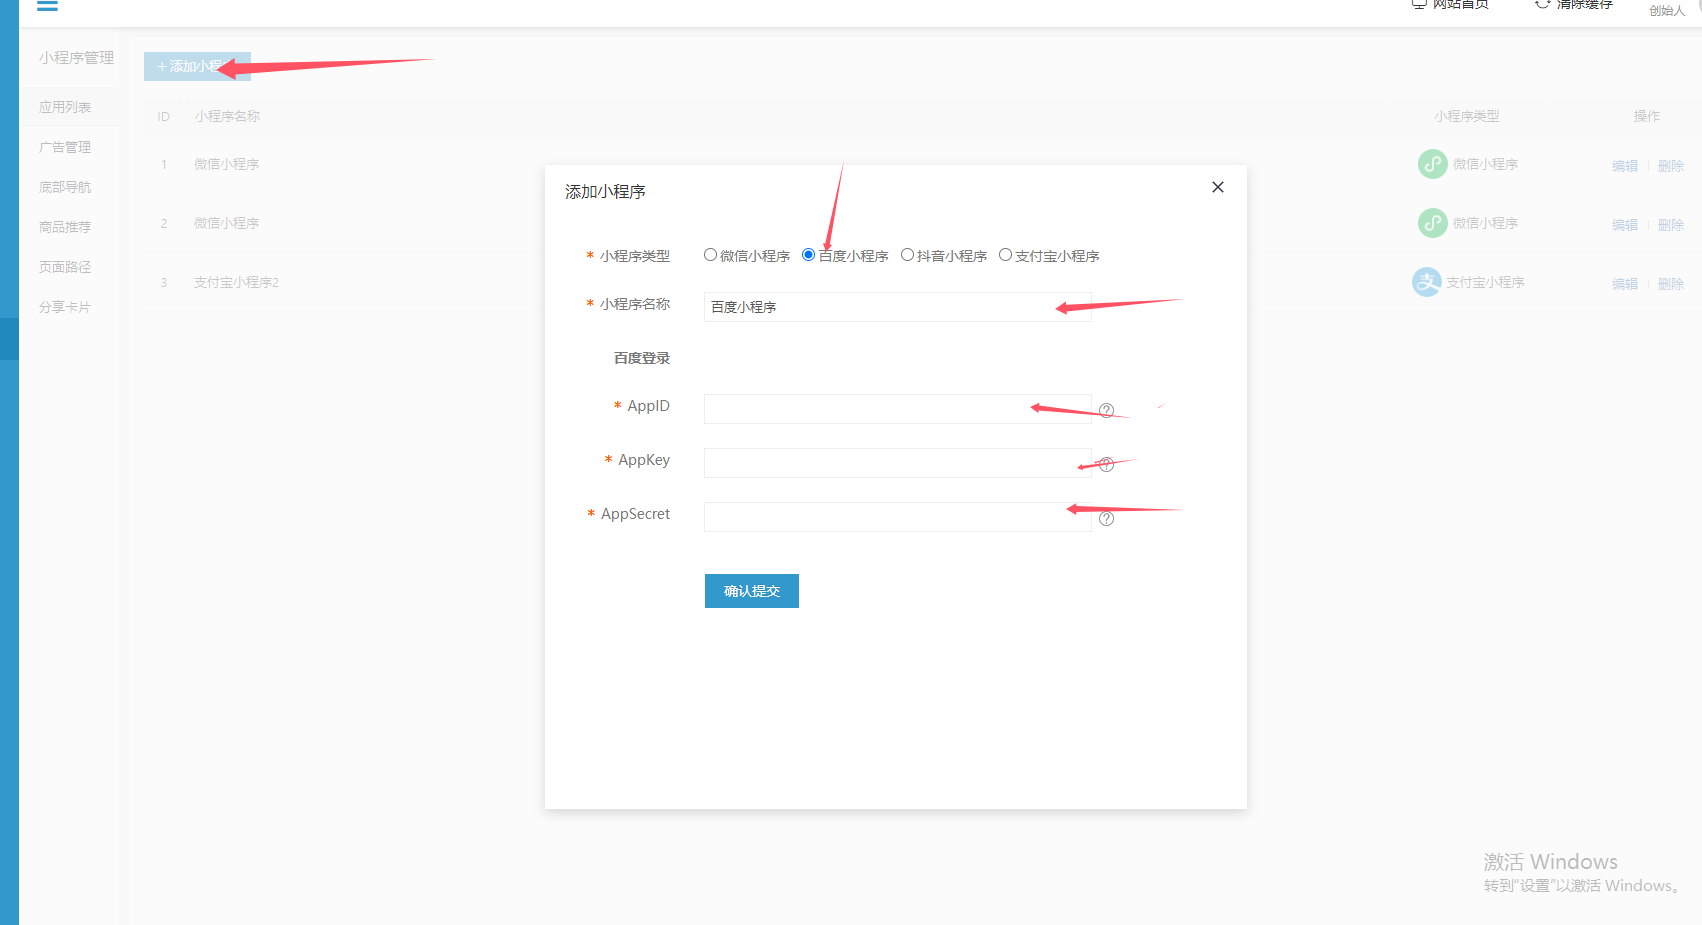The height and width of the screenshot is (925, 1702).
Task: Click the 小程序类型 column header
Action: (1467, 116)
